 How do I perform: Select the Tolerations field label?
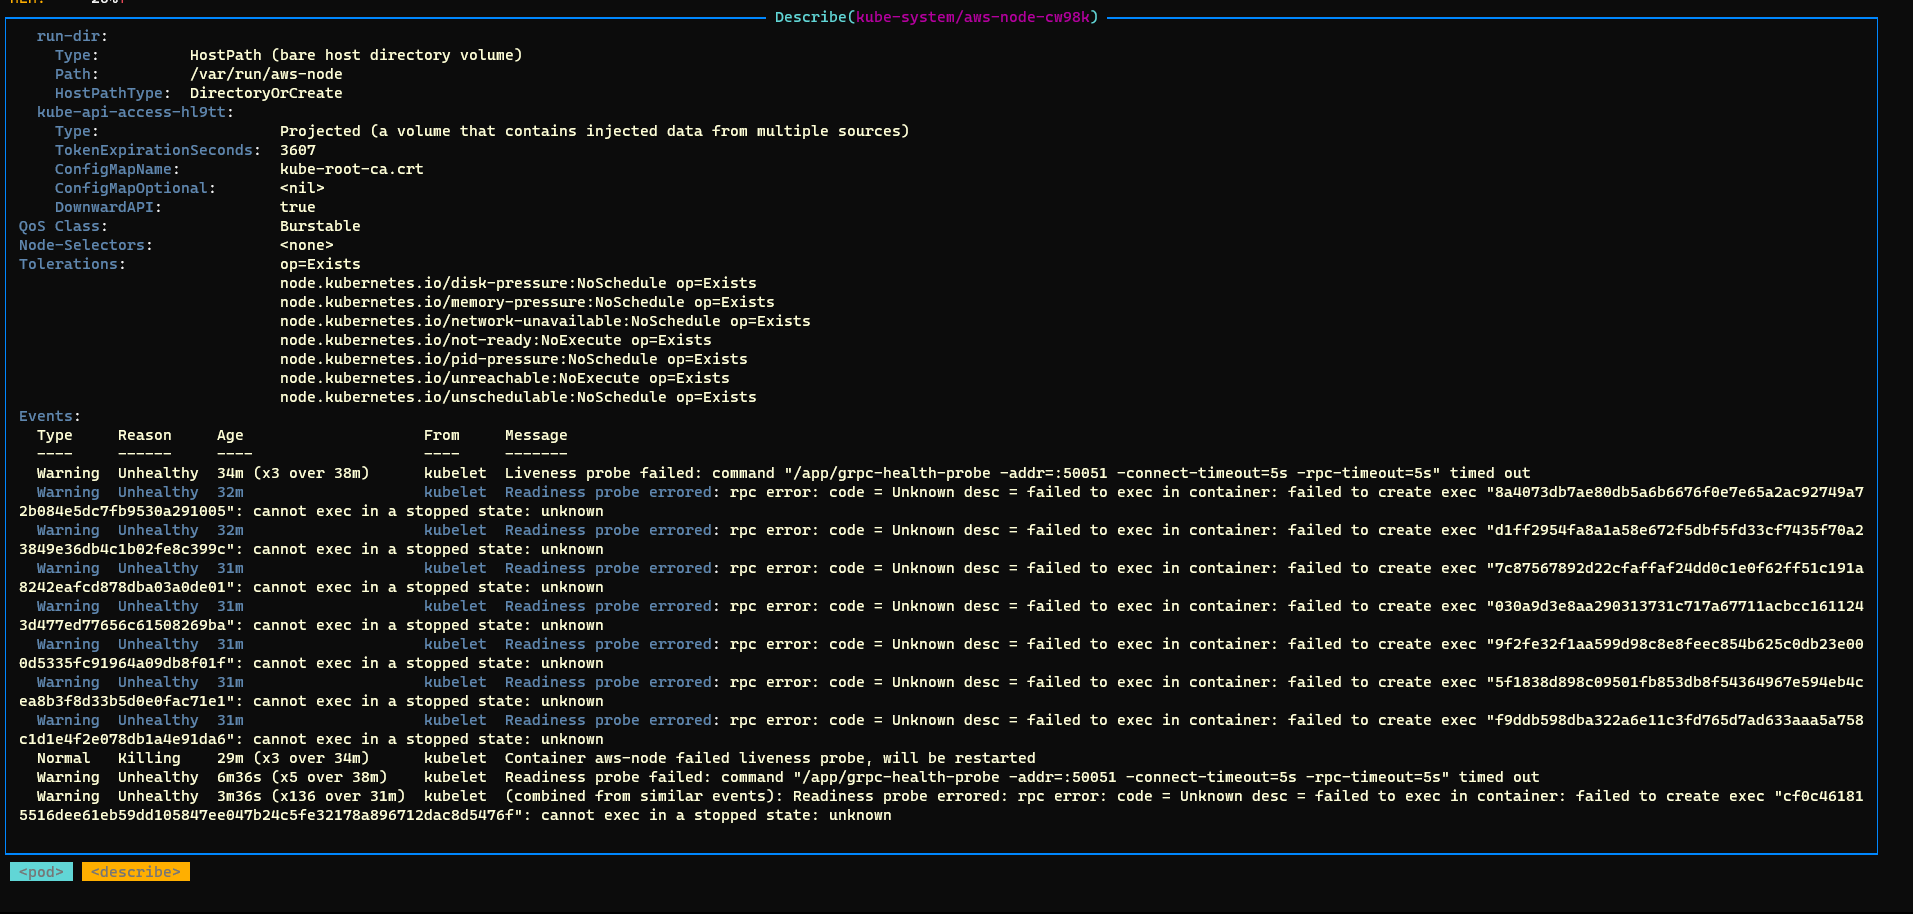click(67, 263)
